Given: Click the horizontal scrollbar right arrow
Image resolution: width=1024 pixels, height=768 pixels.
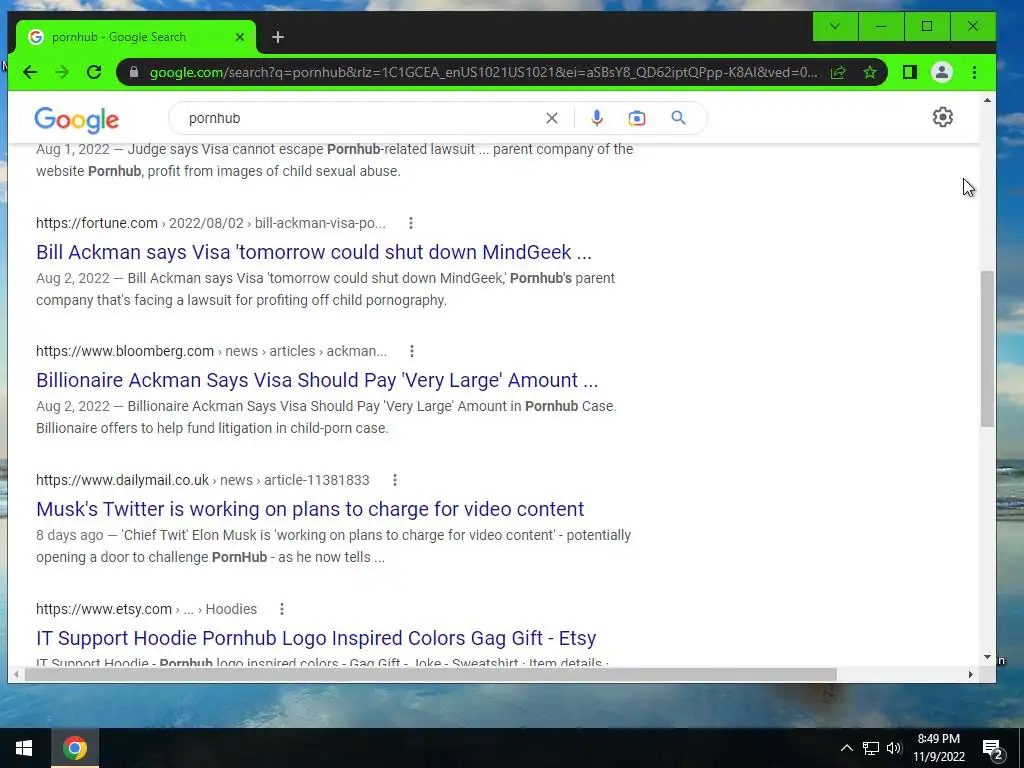Looking at the screenshot, I should point(970,675).
